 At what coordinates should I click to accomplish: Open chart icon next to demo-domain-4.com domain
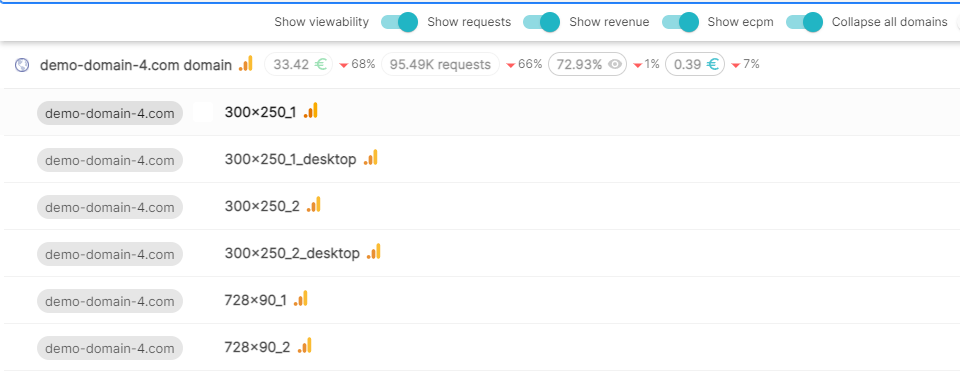pos(246,63)
